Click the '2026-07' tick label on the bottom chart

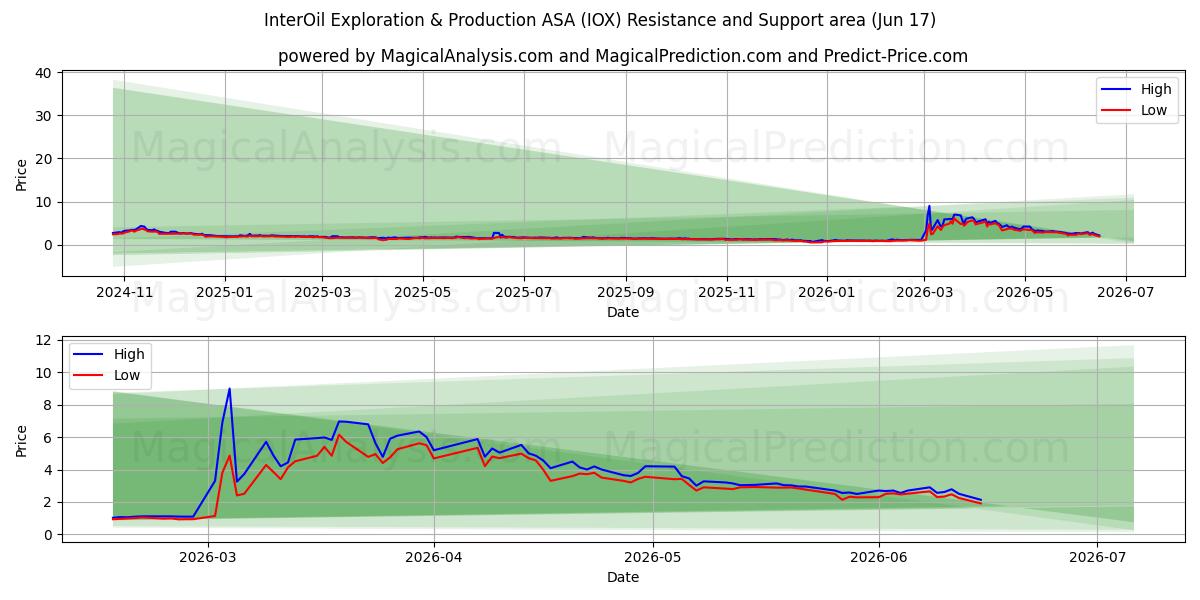tap(1097, 559)
